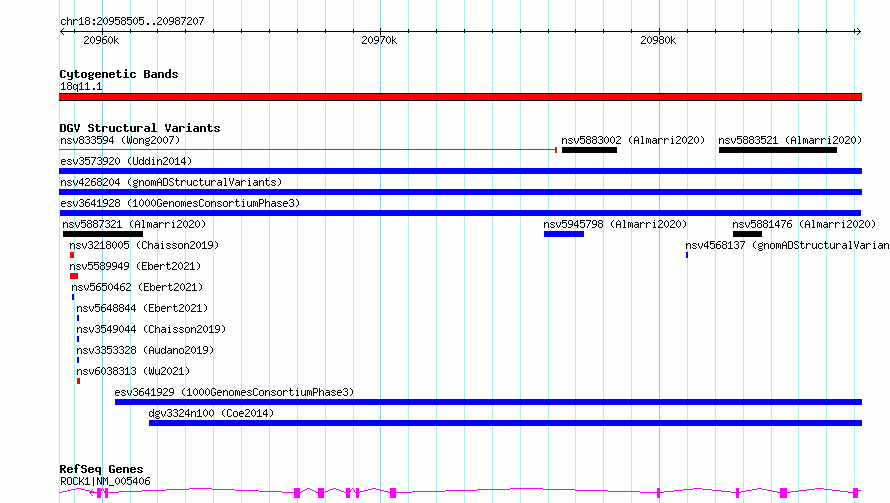Click the 20970k ruler tick label
Screen dimensions: 890x503
[379, 40]
